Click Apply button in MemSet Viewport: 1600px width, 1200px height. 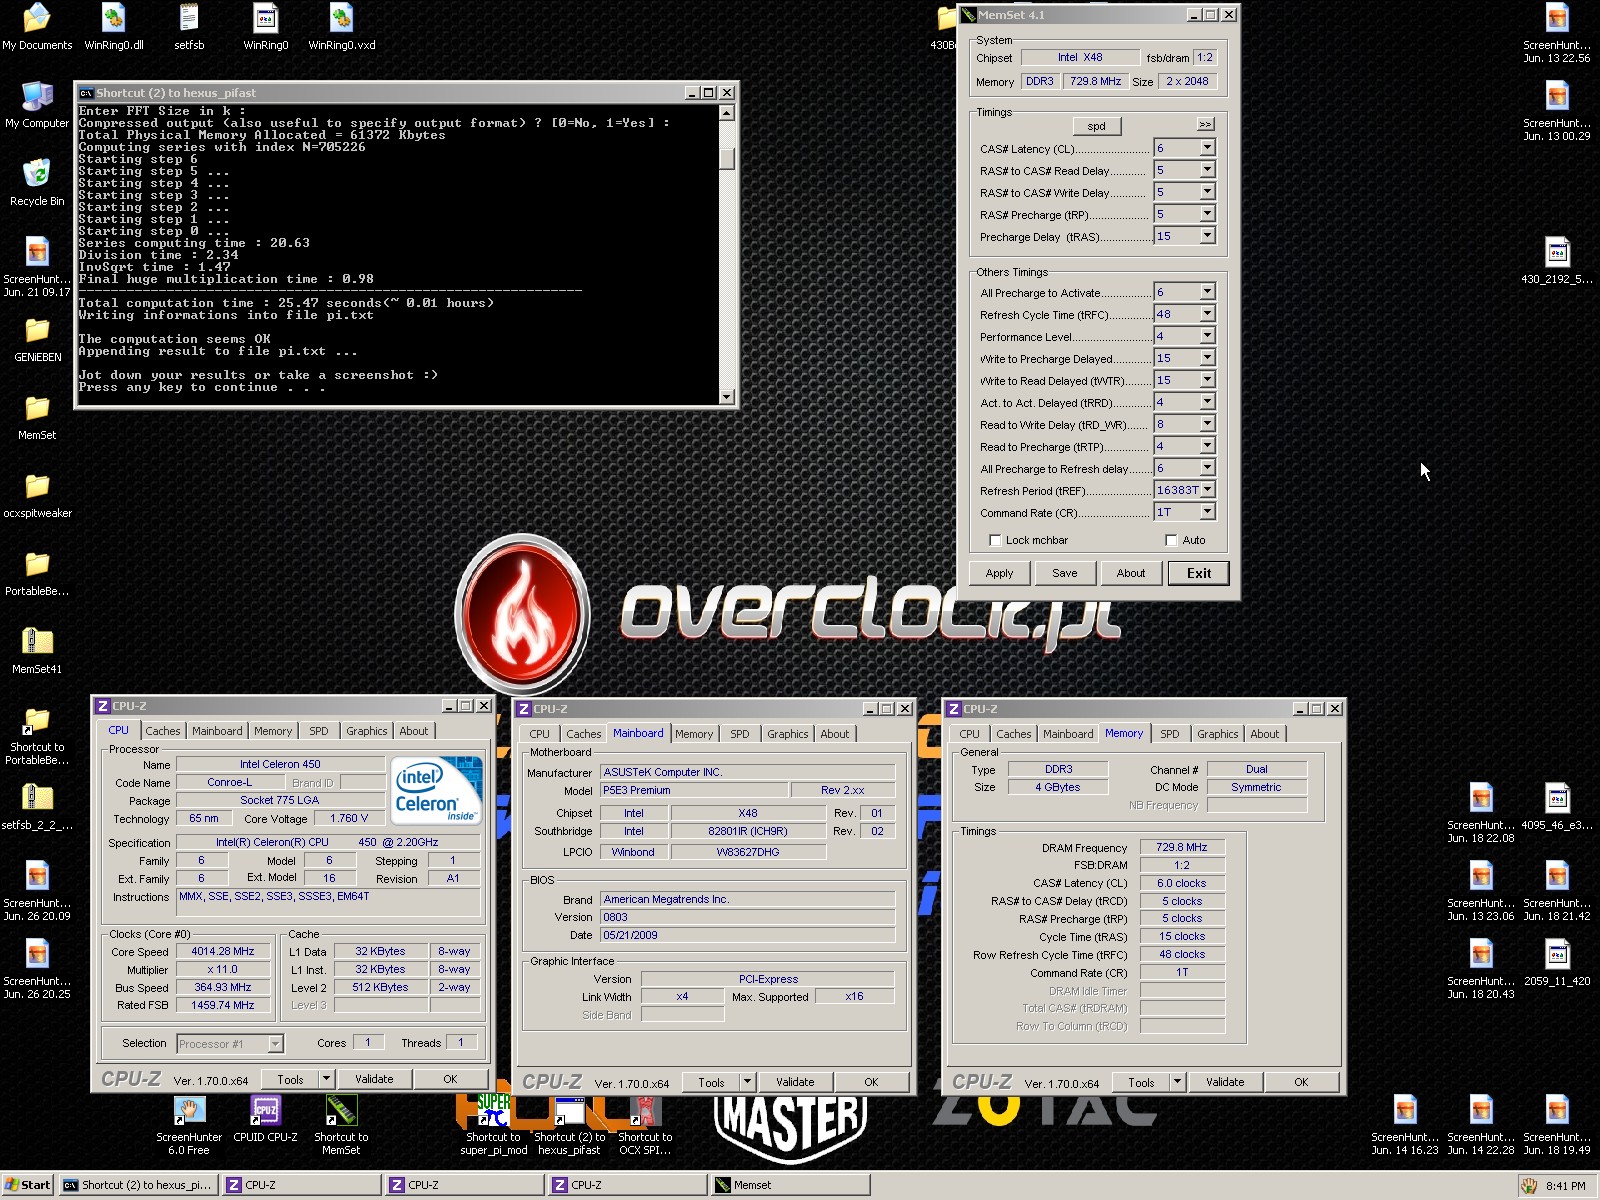[999, 573]
